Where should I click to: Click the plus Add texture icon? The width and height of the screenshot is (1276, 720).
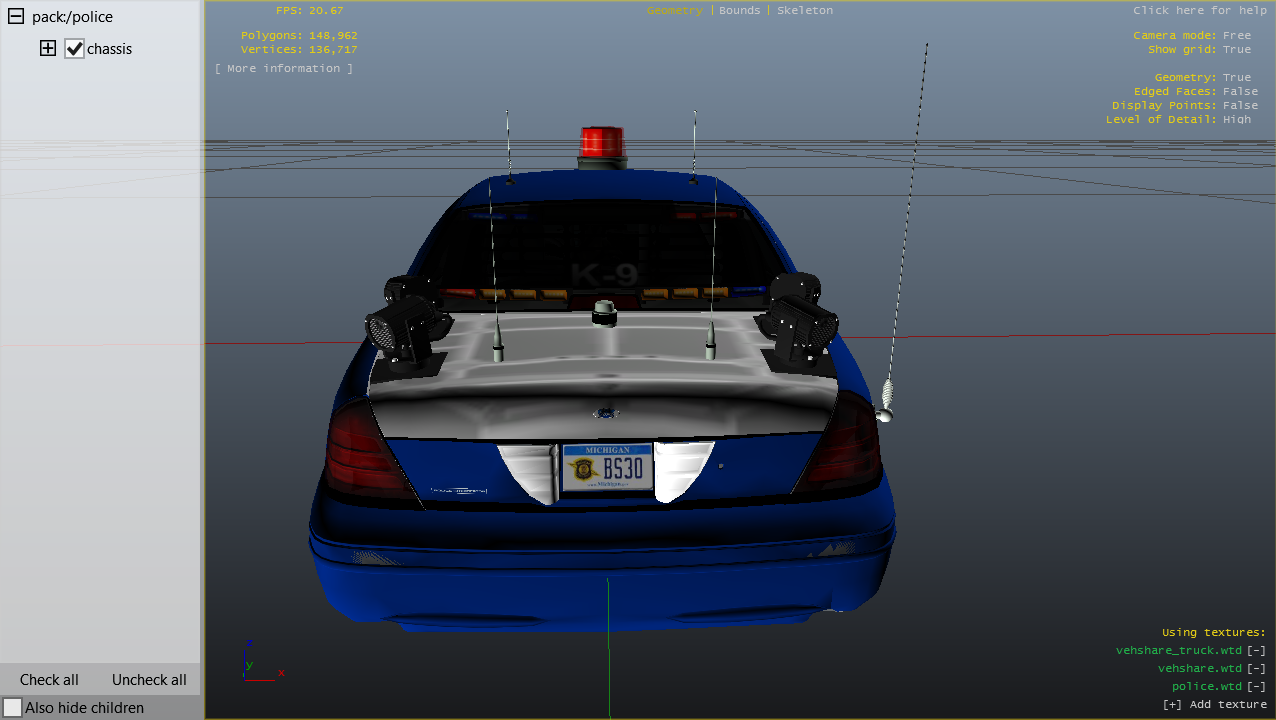(1171, 704)
